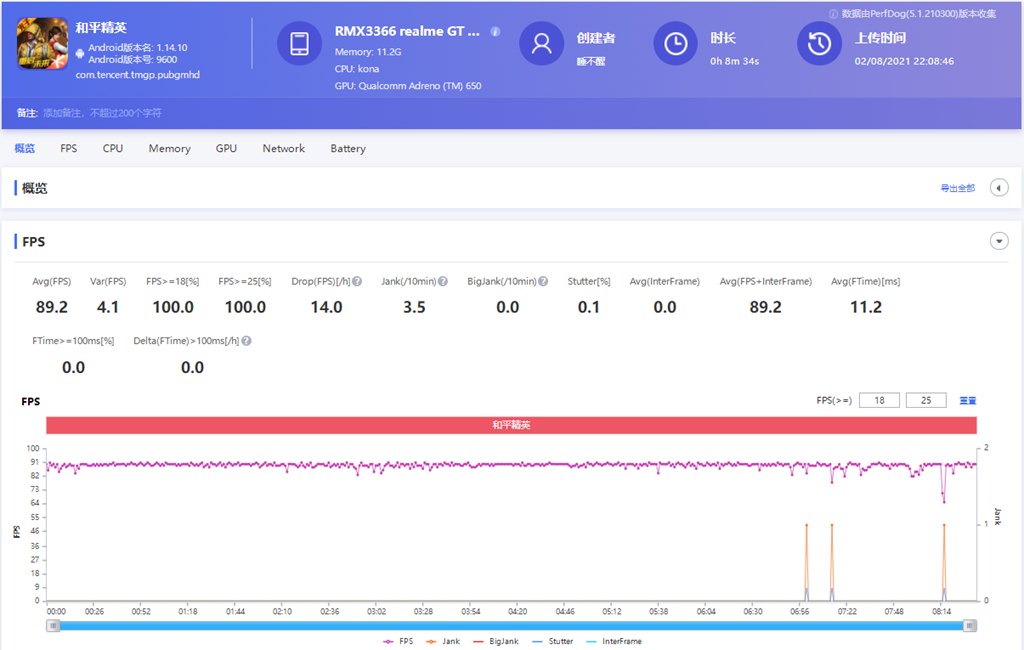The width and height of the screenshot is (1024, 650).
Task: Click help icon next to BigJank(/10min)
Action: [x=543, y=282]
